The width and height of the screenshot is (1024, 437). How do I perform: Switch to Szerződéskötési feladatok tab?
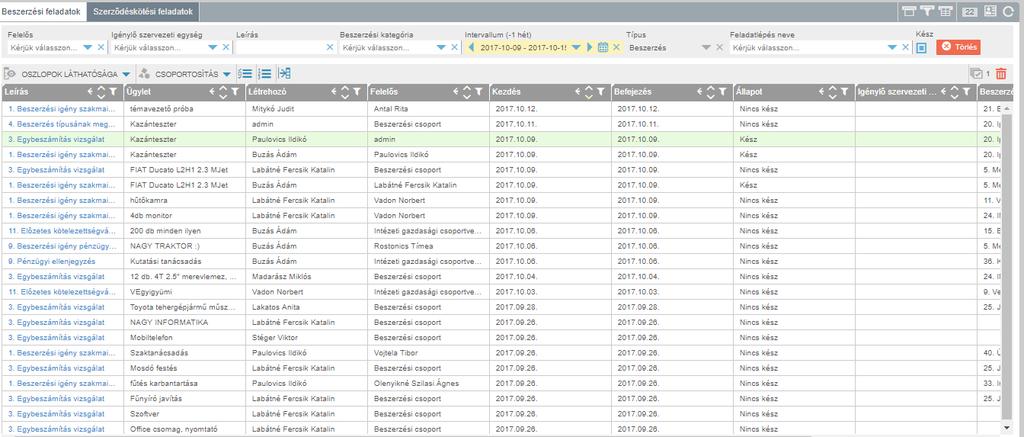[143, 11]
